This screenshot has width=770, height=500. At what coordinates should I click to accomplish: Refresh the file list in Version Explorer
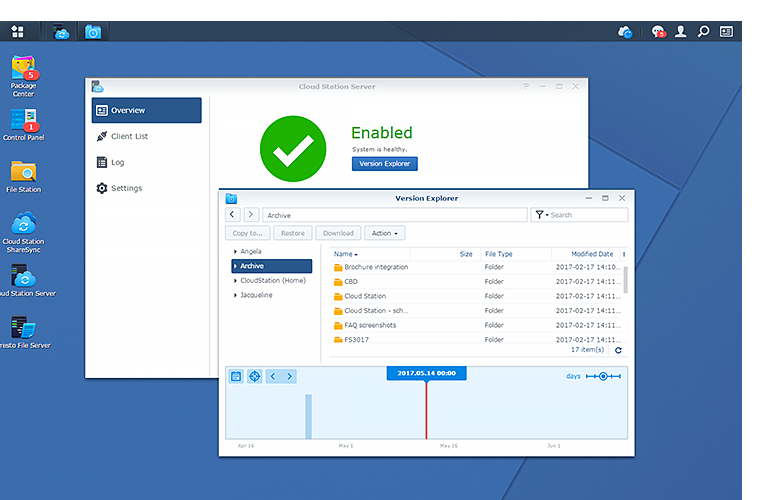coord(618,350)
